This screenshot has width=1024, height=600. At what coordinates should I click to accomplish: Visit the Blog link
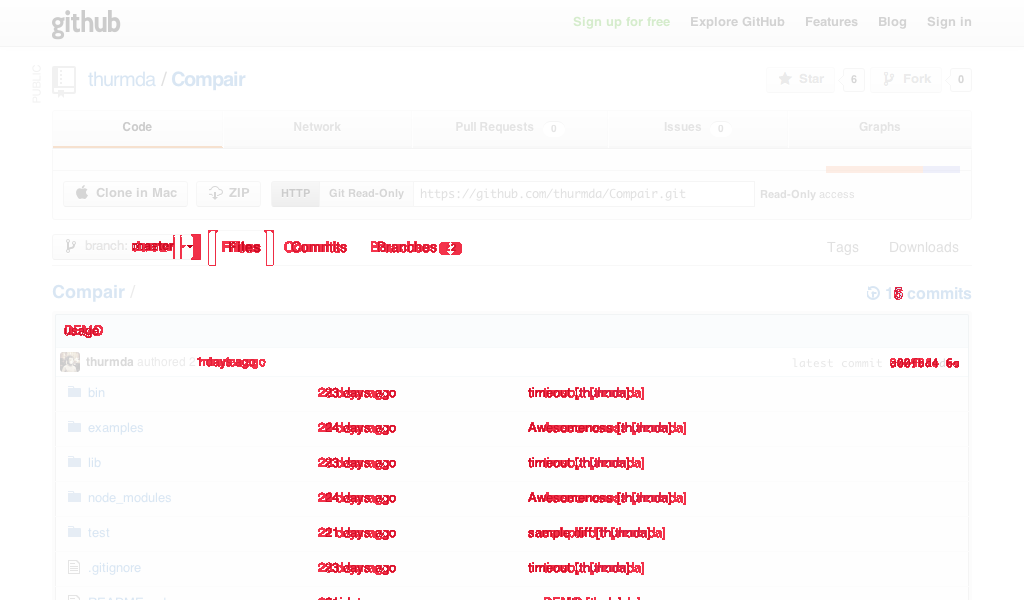(892, 22)
